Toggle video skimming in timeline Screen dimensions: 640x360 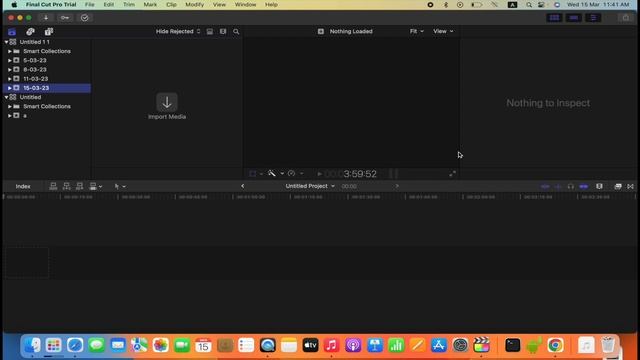coord(545,187)
